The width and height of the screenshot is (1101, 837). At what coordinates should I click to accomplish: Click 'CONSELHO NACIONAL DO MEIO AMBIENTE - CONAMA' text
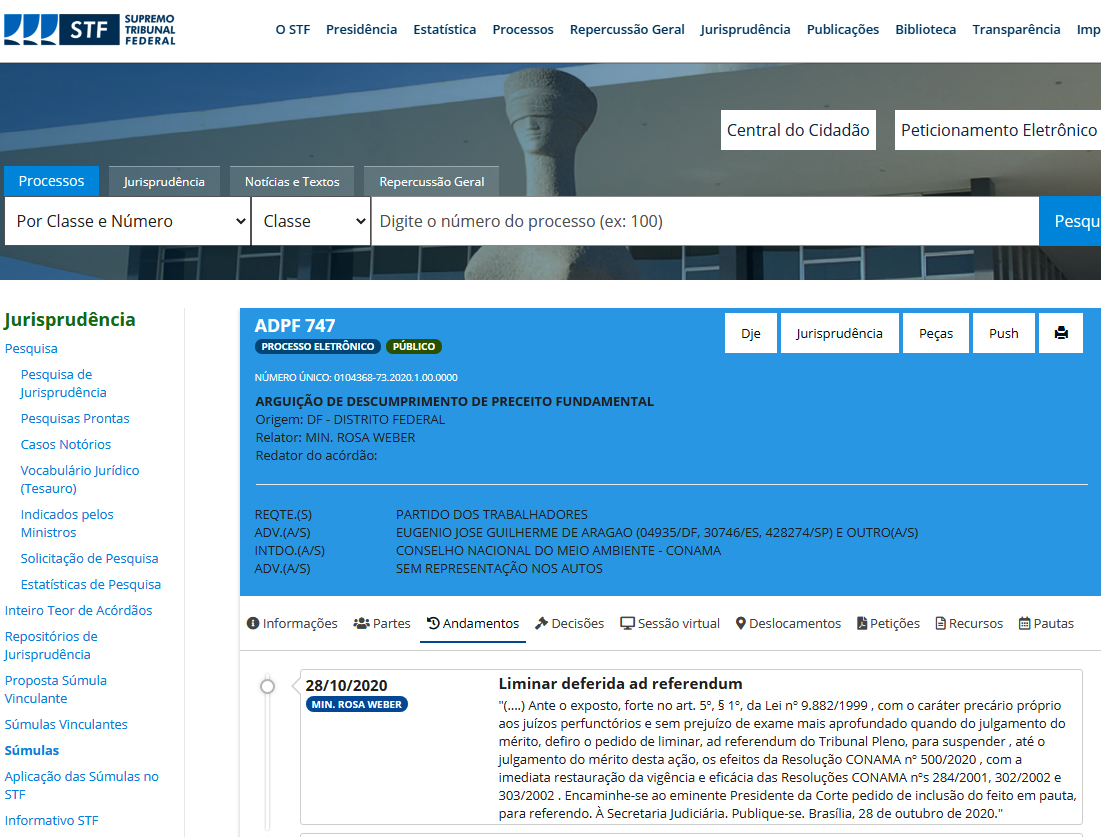[558, 551]
